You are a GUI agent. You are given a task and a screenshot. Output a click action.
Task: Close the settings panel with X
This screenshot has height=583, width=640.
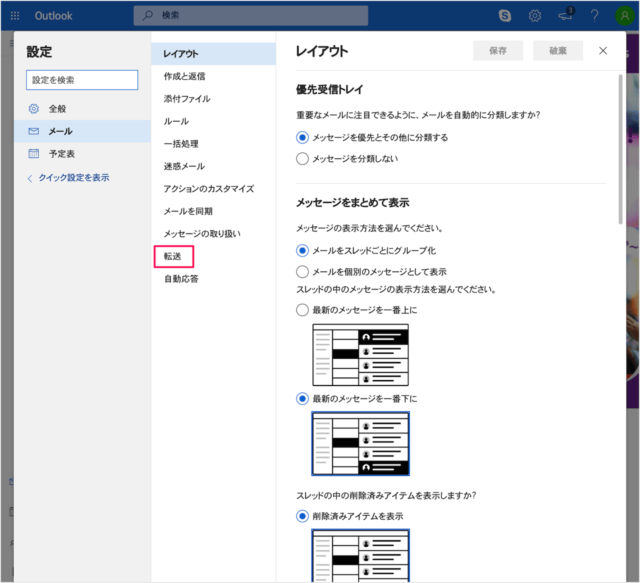pyautogui.click(x=603, y=51)
